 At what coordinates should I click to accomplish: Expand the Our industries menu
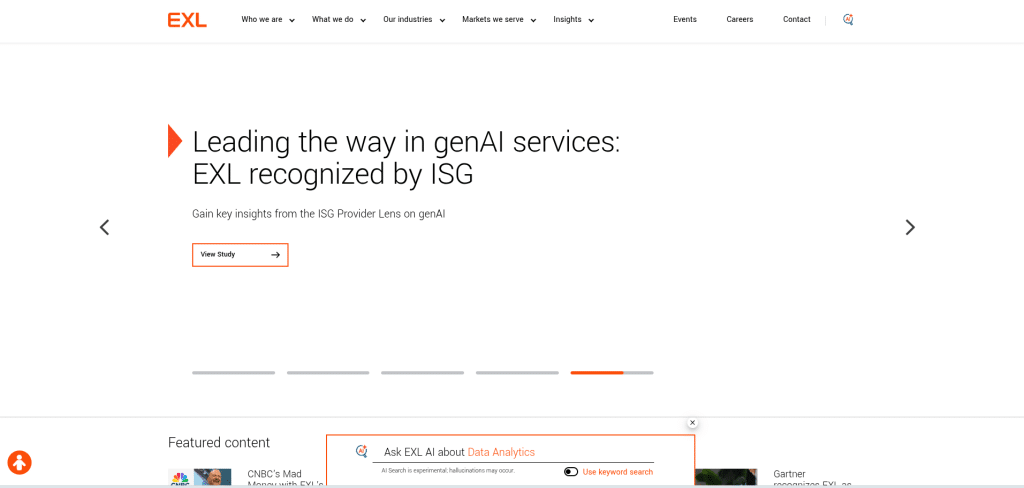414,20
